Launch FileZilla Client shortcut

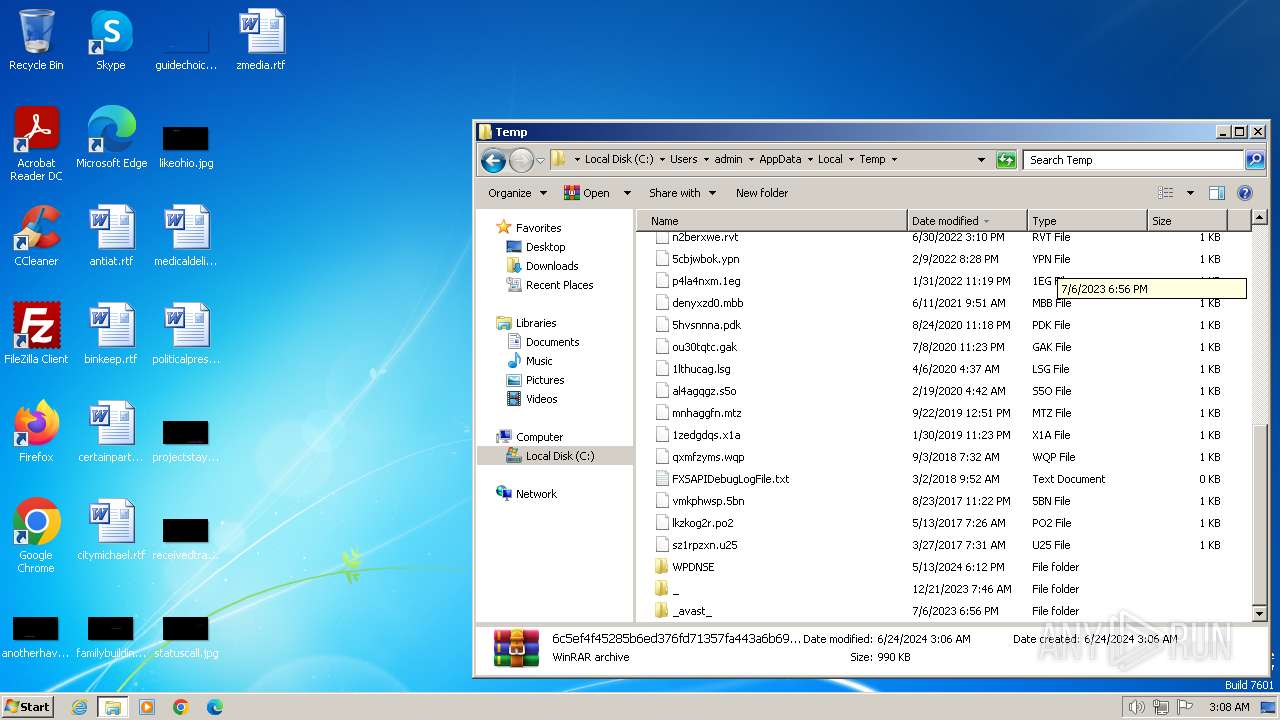point(36,334)
